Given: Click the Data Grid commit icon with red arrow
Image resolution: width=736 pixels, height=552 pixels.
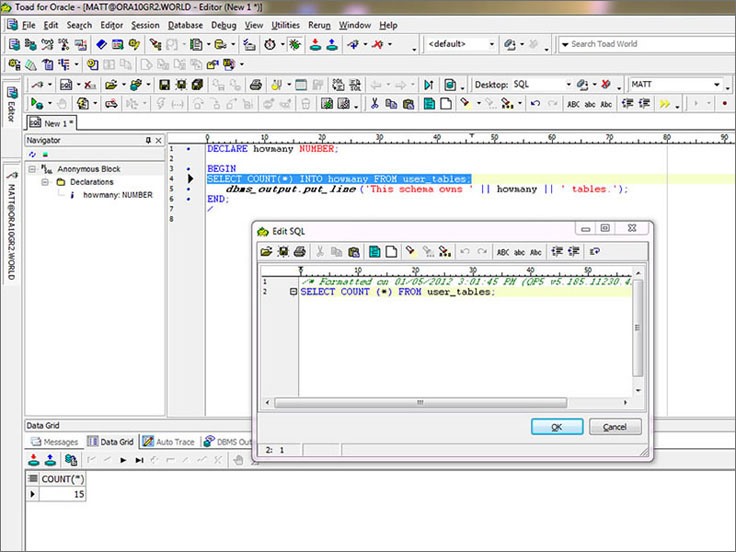Looking at the screenshot, I should [x=33, y=460].
